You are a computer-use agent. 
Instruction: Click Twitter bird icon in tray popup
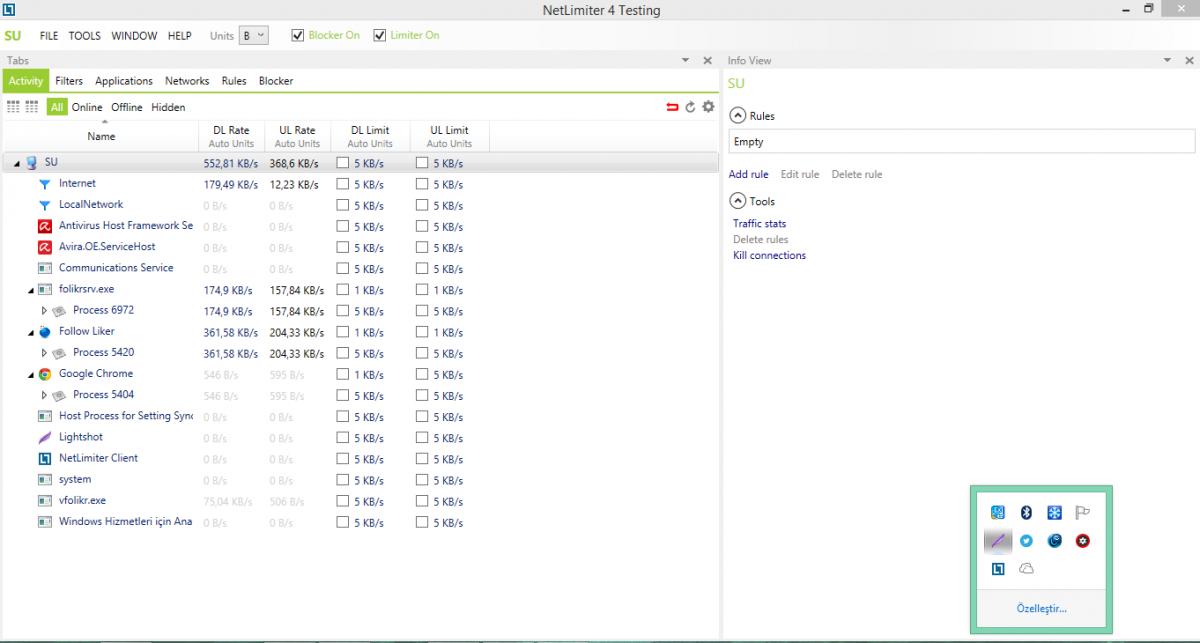1026,541
